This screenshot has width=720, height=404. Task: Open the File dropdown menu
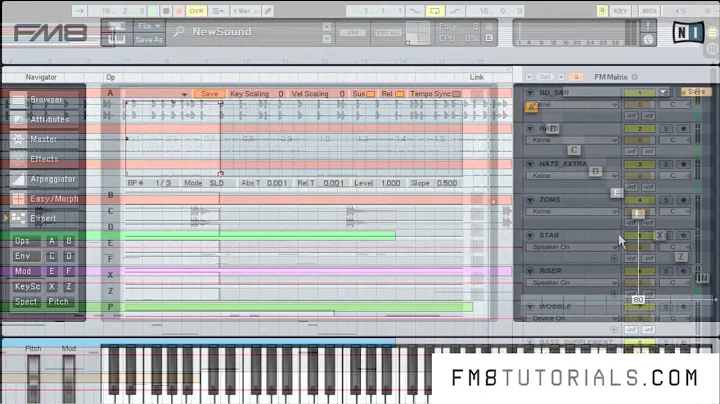click(149, 26)
